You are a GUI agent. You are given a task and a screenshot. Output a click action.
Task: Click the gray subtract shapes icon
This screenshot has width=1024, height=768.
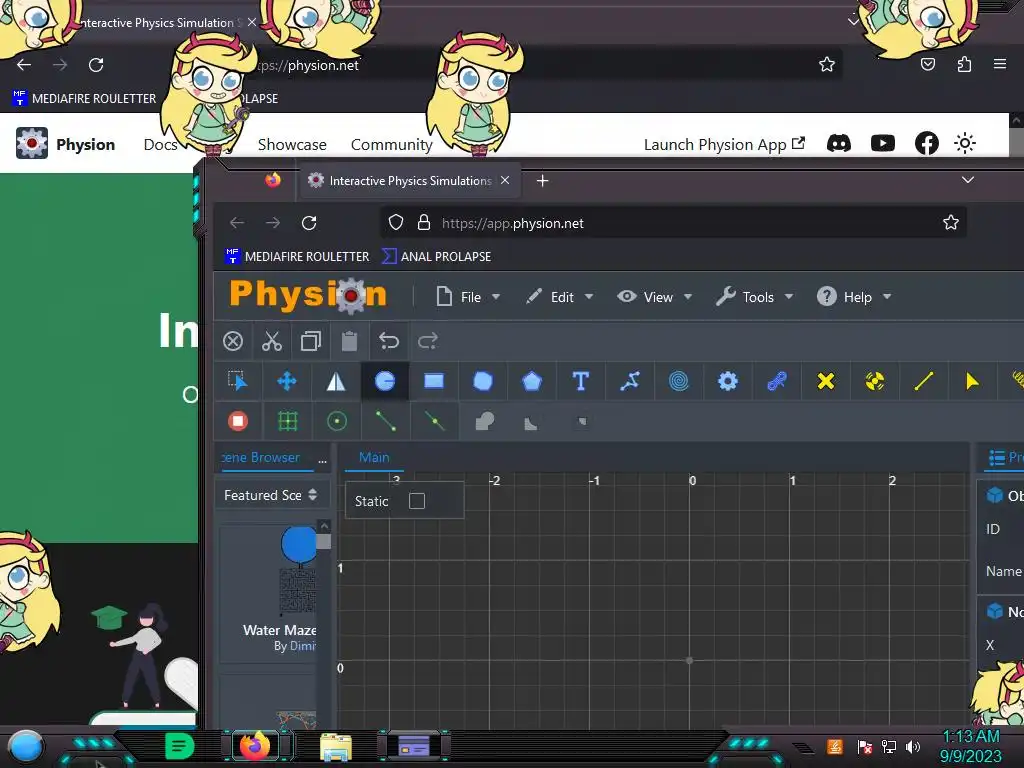click(531, 423)
